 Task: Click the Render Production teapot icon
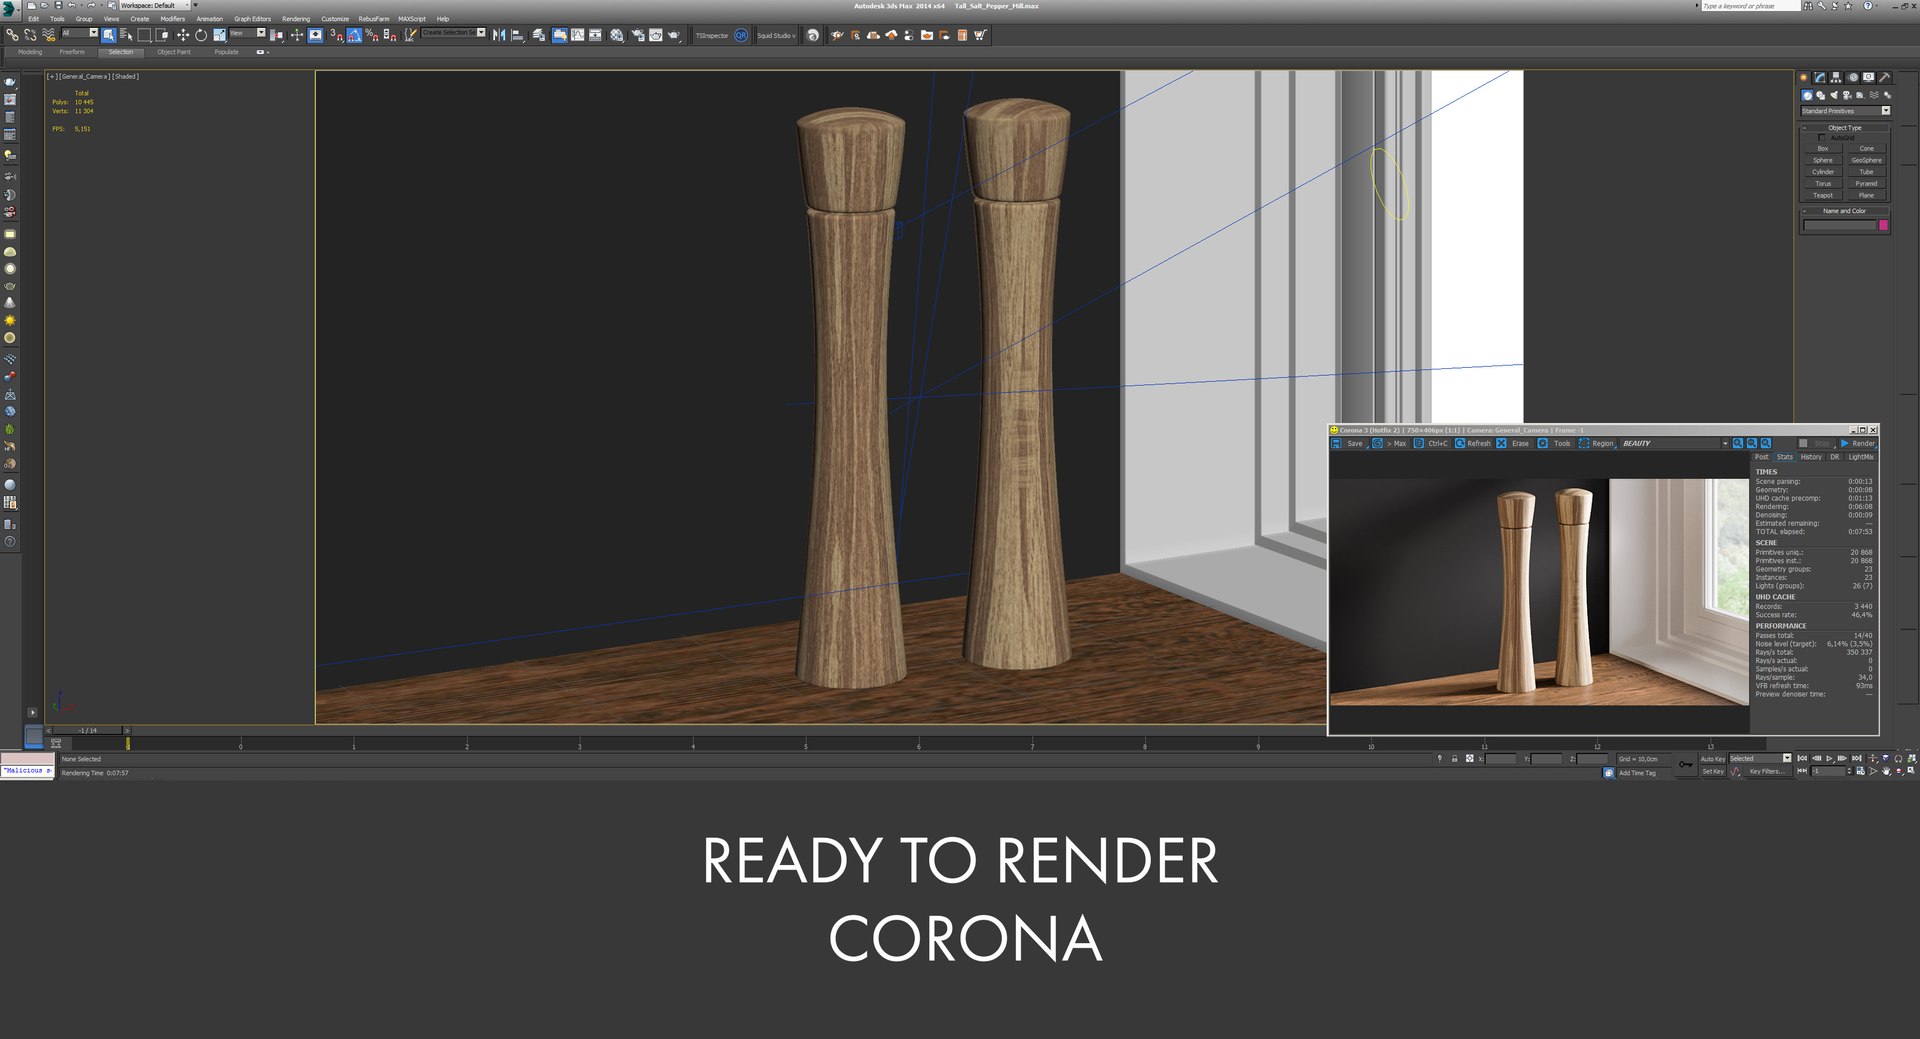(x=674, y=35)
